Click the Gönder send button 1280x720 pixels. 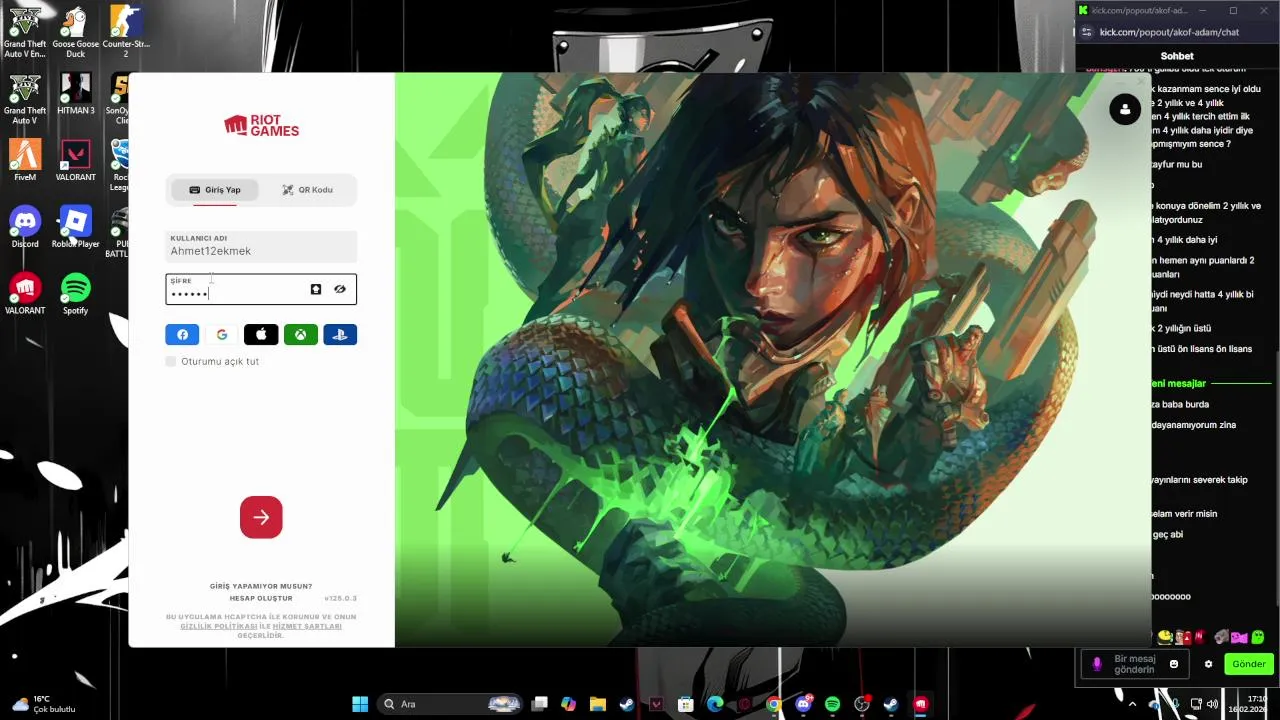[x=1249, y=664]
